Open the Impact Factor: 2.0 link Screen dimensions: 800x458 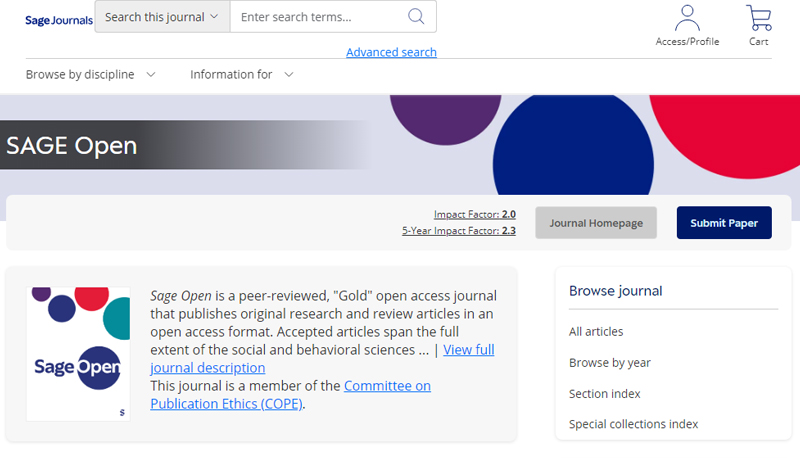474,214
